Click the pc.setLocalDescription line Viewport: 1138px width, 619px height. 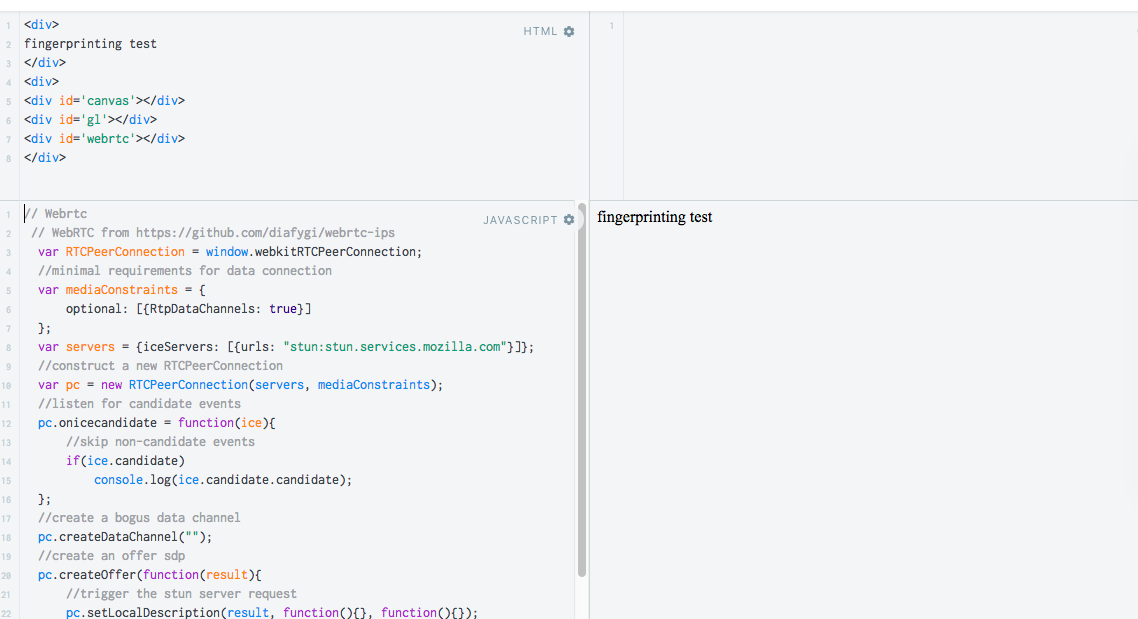[272, 612]
